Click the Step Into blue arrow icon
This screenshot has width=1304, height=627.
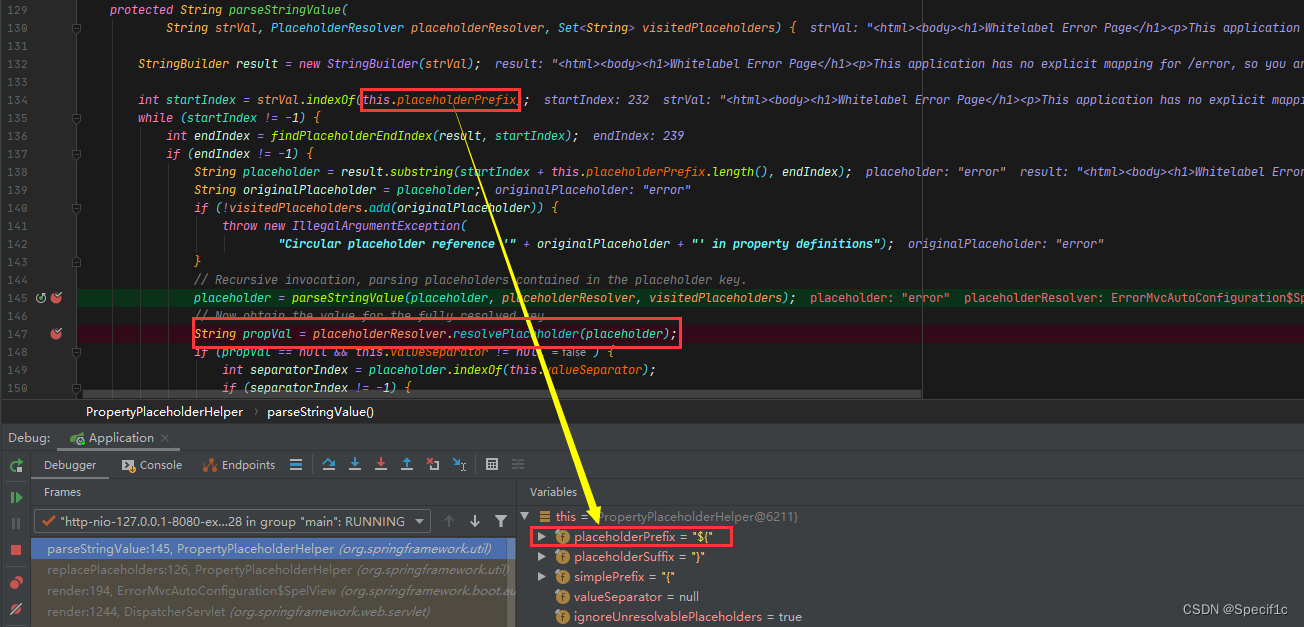(355, 464)
